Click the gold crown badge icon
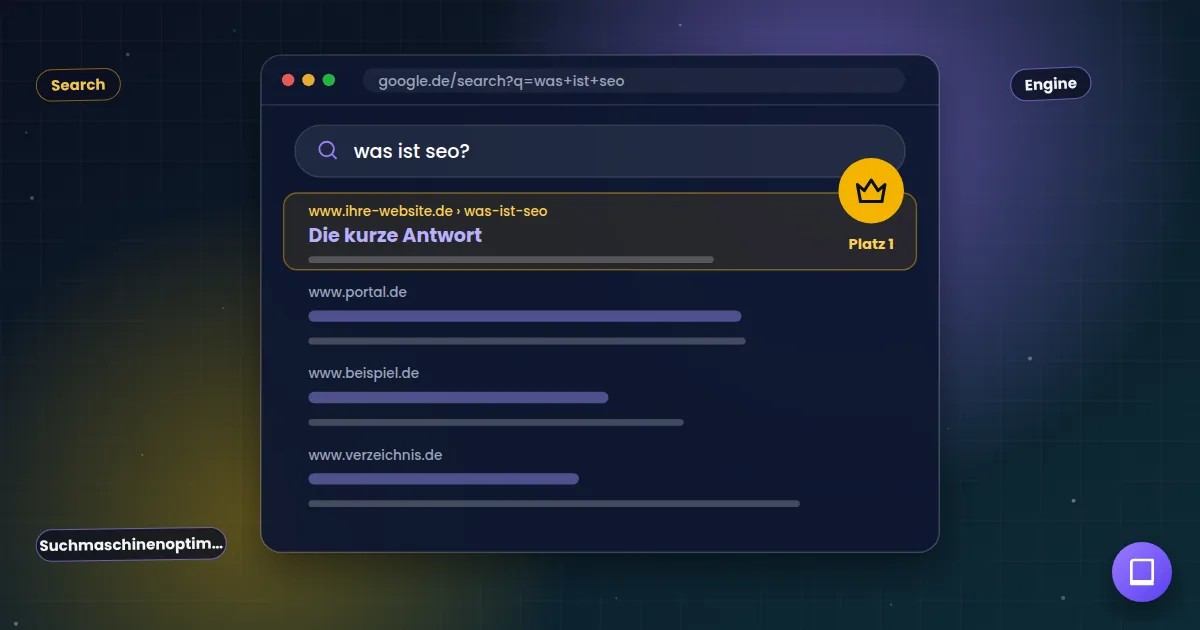1200x630 pixels. coord(871,190)
